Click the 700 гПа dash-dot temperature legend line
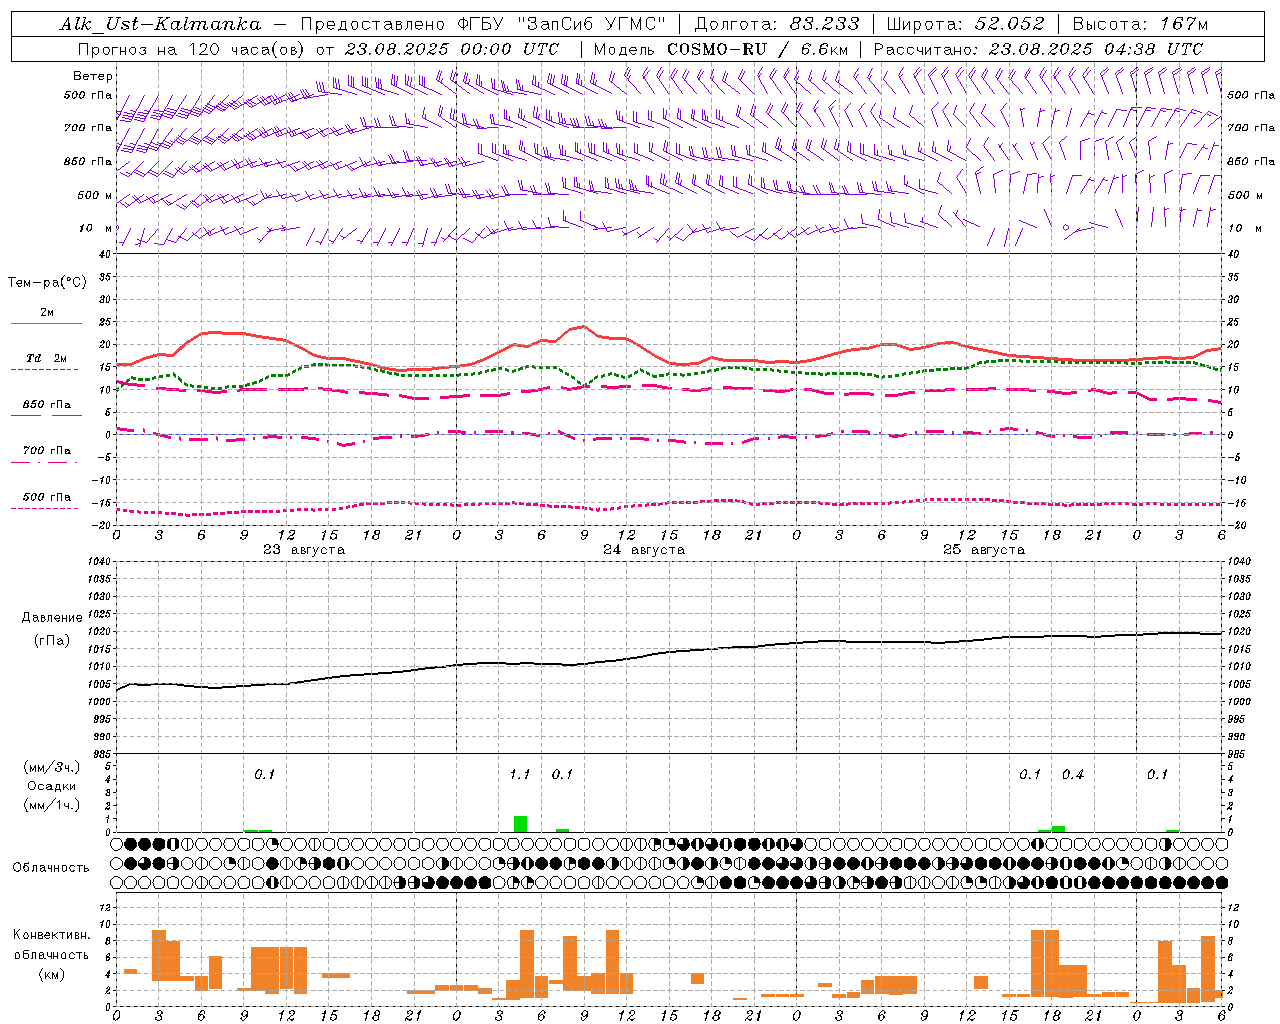Screen dimensions: 1280x1024 [46, 463]
